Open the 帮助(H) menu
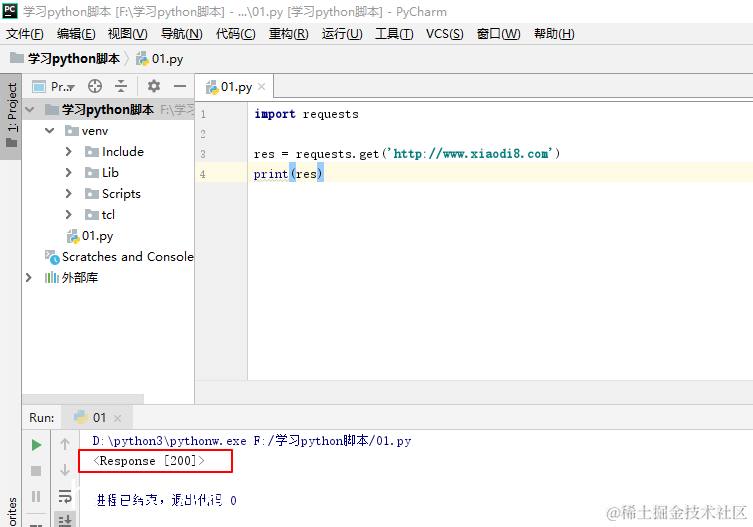The image size is (753, 527). click(x=554, y=34)
